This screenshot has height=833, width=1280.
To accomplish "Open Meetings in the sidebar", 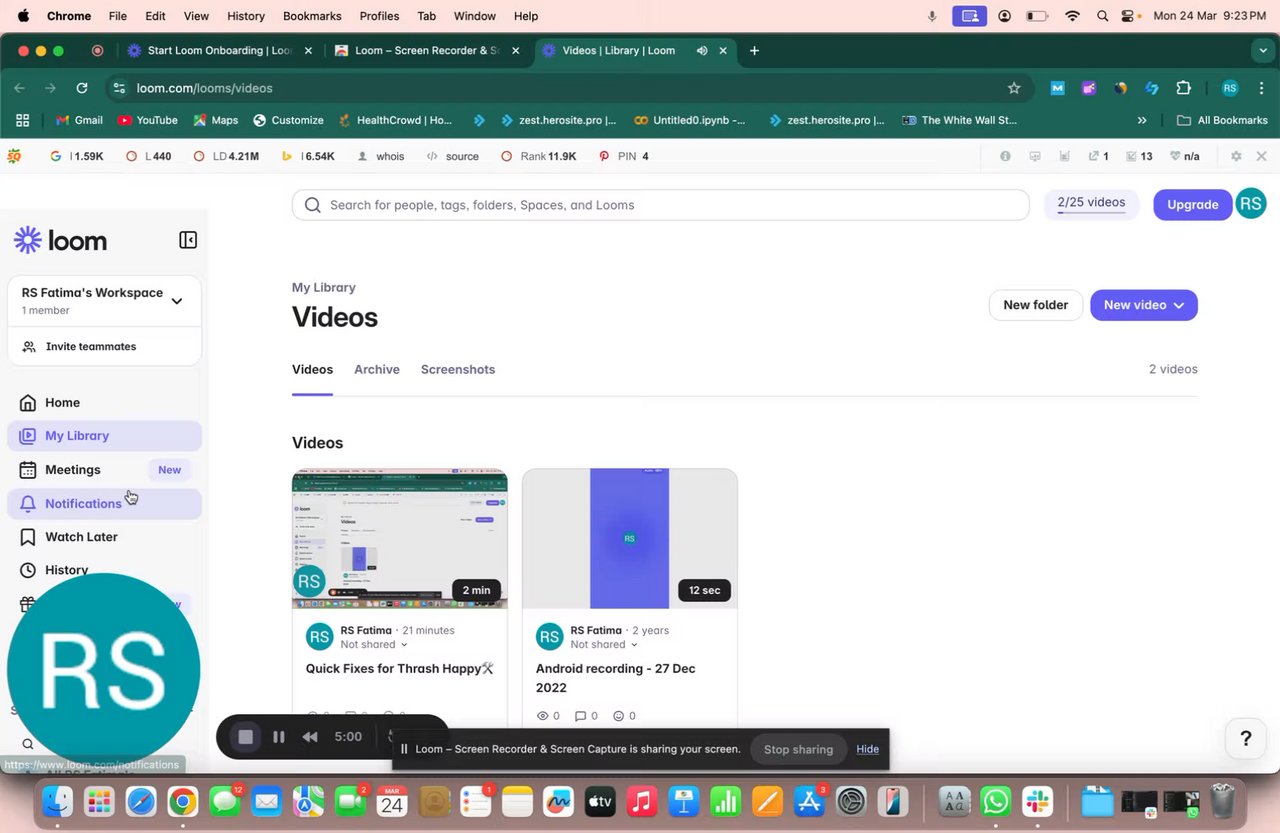I will pos(104,470).
